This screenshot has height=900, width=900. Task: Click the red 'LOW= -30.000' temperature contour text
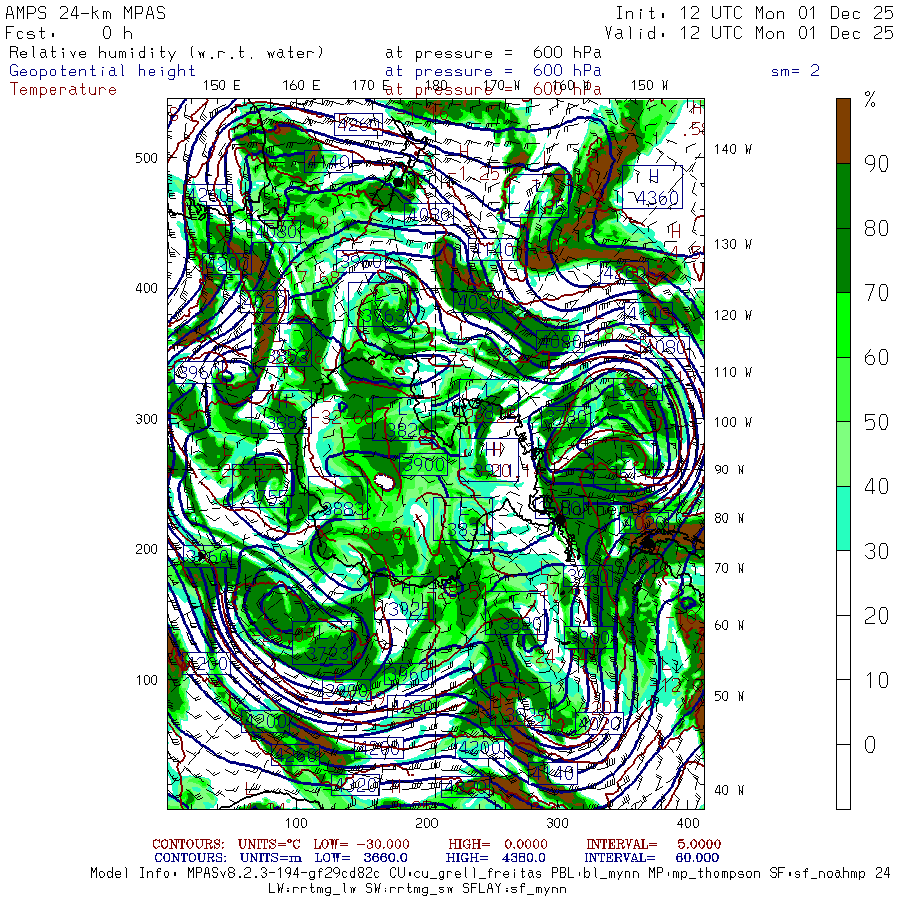tap(362, 844)
